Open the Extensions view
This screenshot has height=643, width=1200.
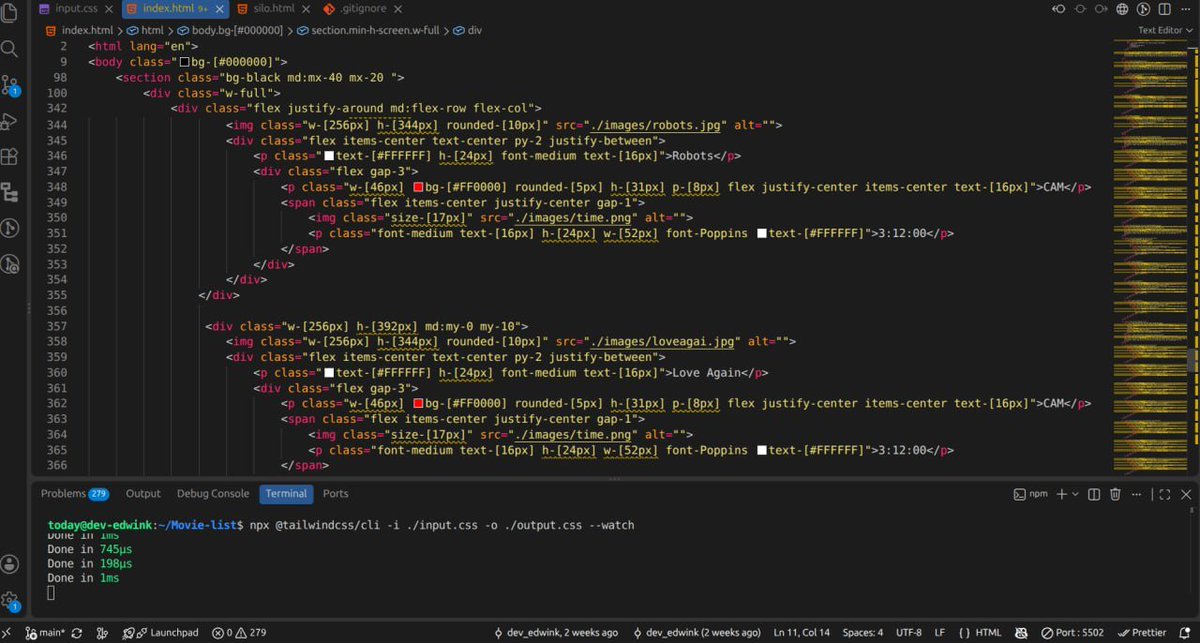(10, 157)
